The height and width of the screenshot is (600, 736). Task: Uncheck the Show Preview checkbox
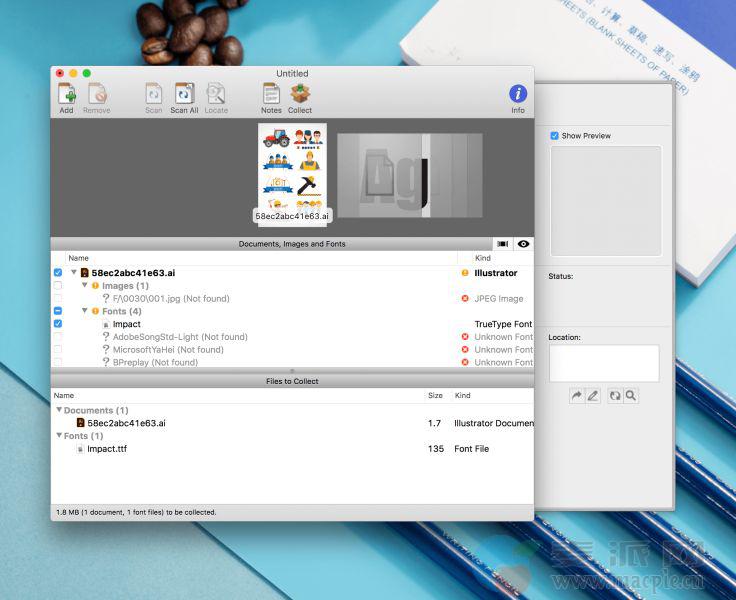(555, 136)
